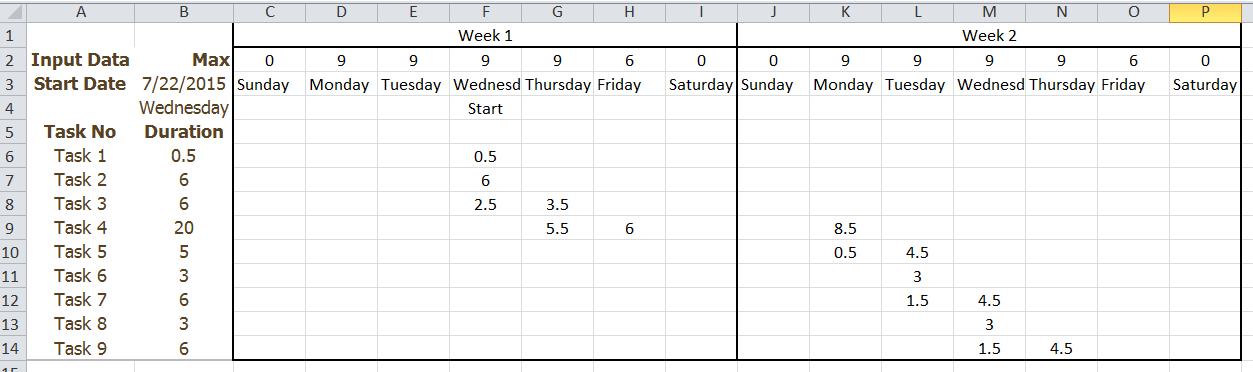Select column A header
This screenshot has height=372, width=1253.
pos(80,12)
